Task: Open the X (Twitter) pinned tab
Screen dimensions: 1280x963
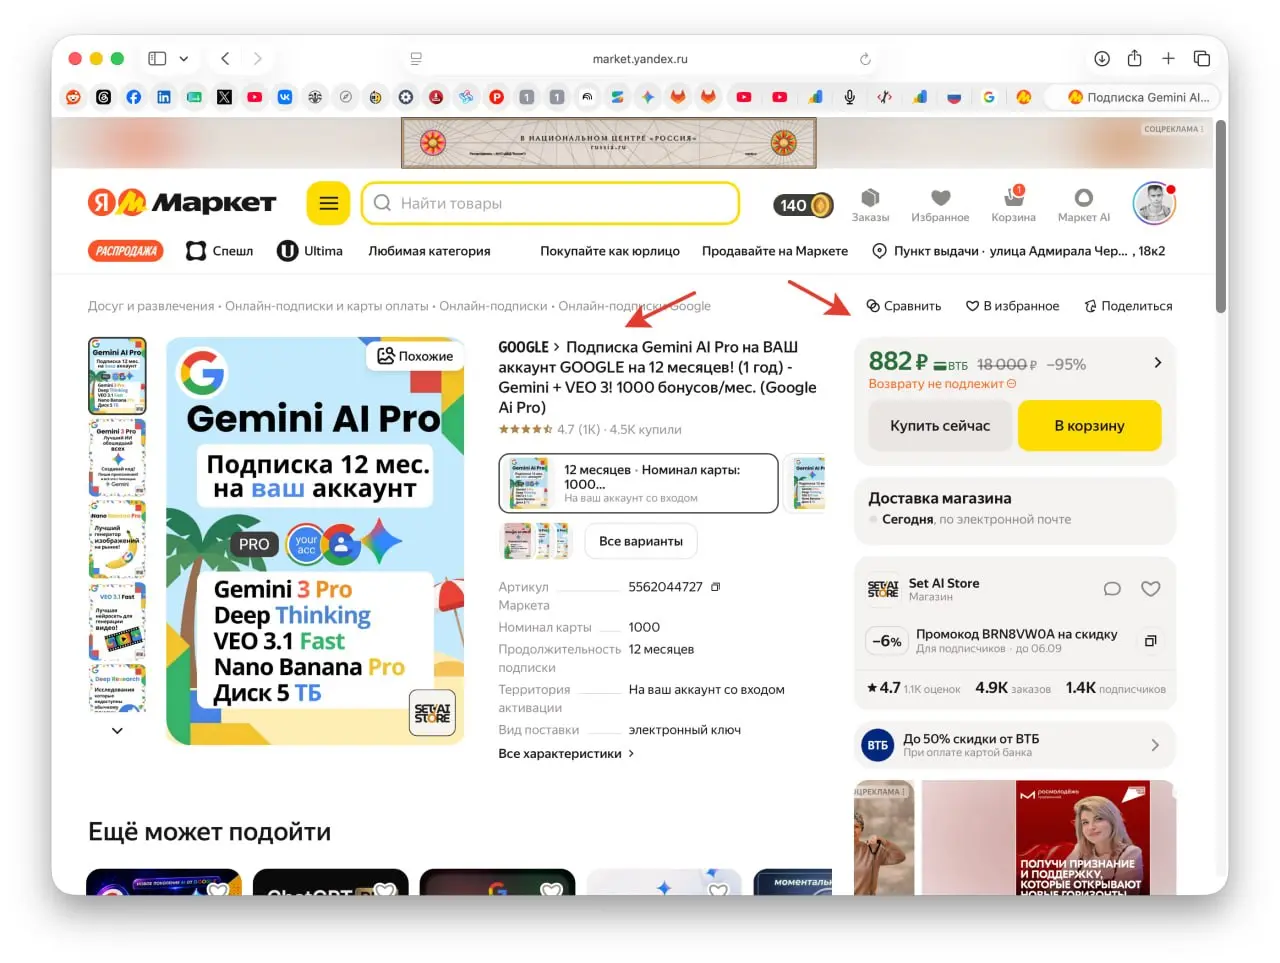Action: pyautogui.click(x=224, y=97)
